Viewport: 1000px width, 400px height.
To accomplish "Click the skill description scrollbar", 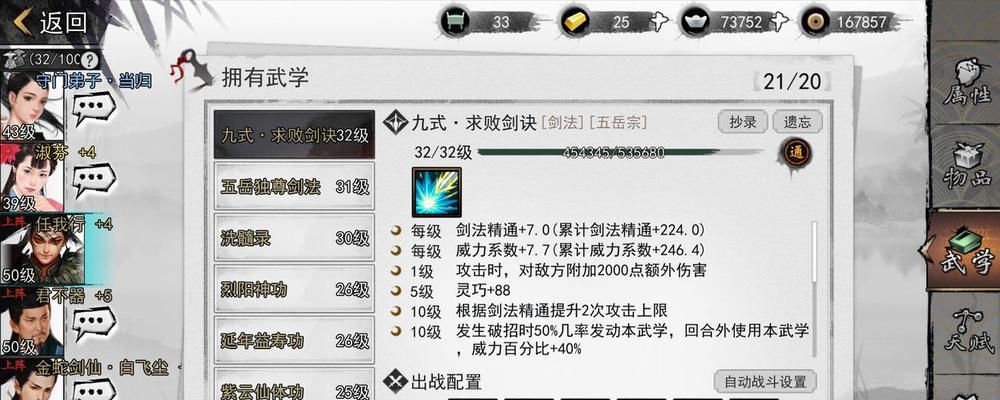I will point(814,252).
